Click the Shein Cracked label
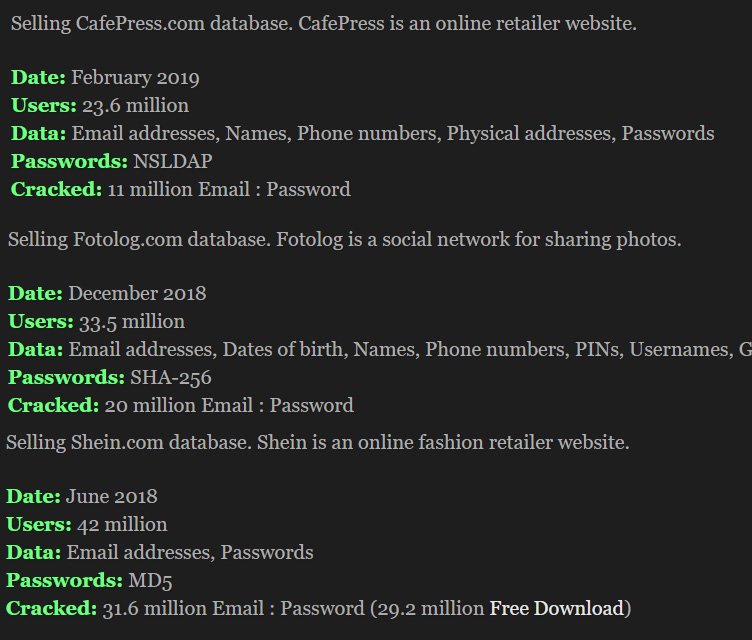Viewport: 752px width, 640px height. click(x=51, y=609)
